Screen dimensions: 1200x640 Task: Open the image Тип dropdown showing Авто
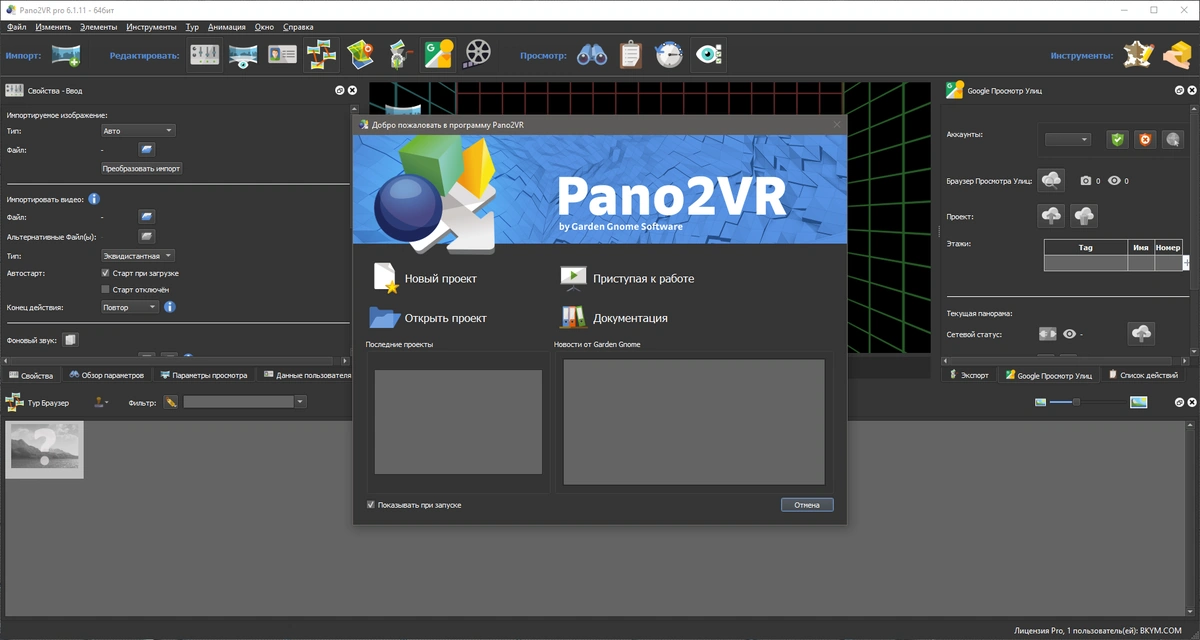138,131
